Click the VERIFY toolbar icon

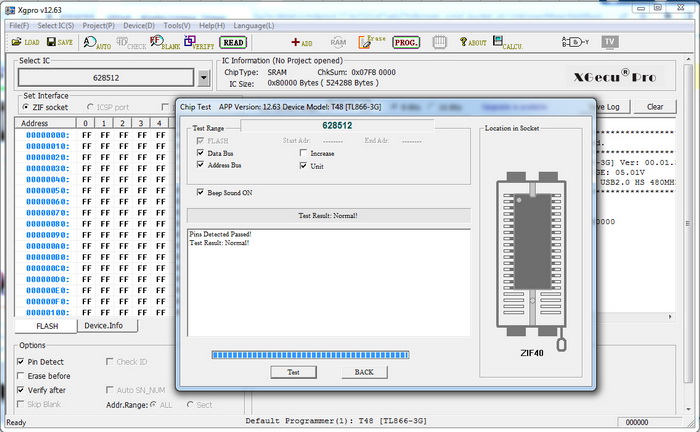[199, 42]
